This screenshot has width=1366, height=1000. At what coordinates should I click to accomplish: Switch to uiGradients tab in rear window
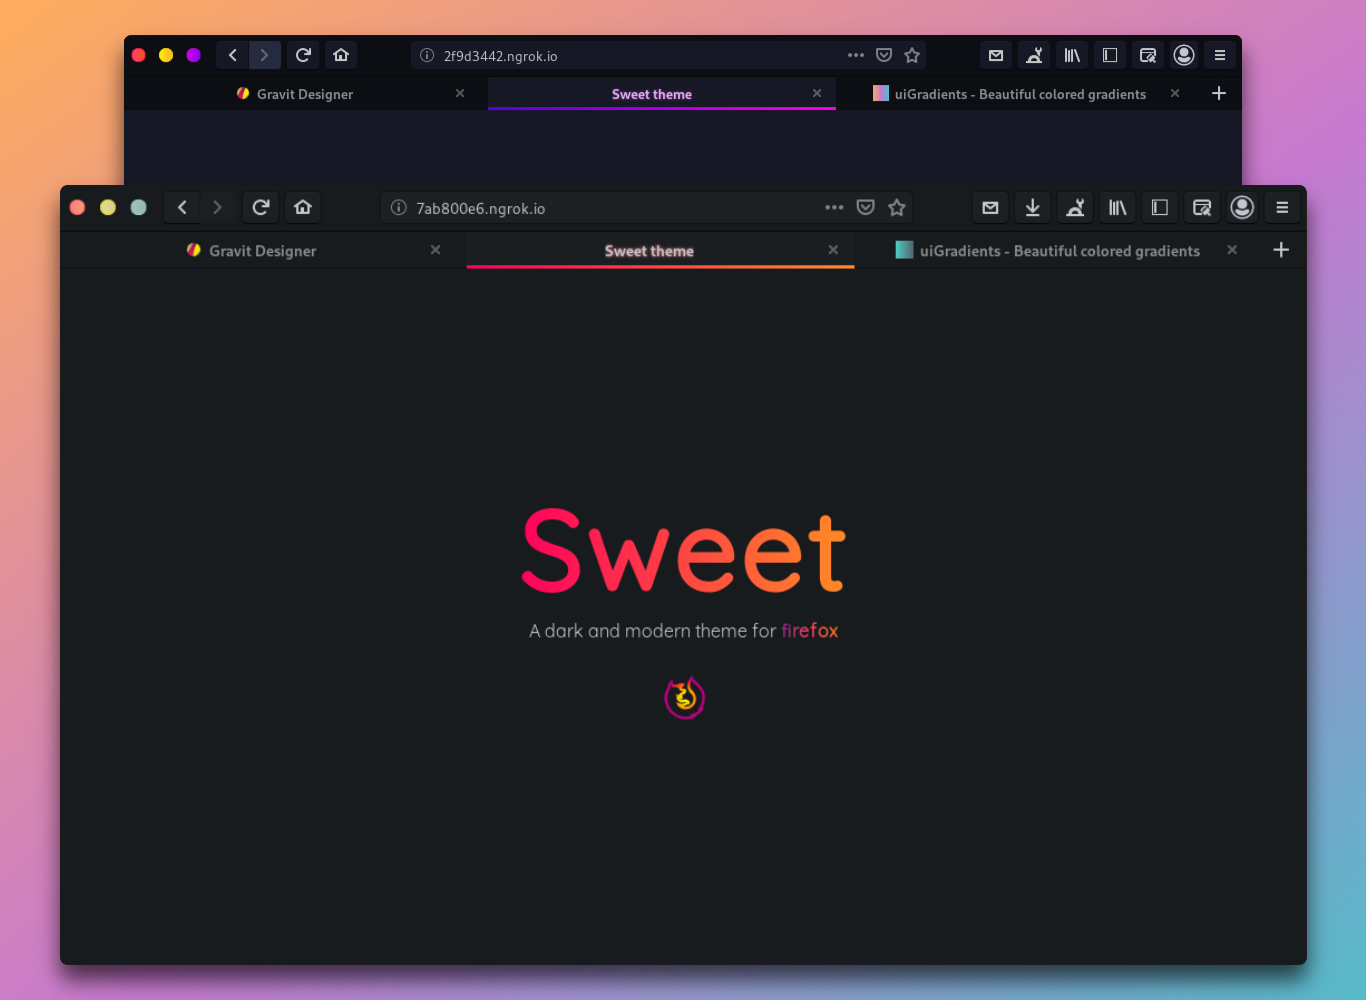pyautogui.click(x=1020, y=94)
